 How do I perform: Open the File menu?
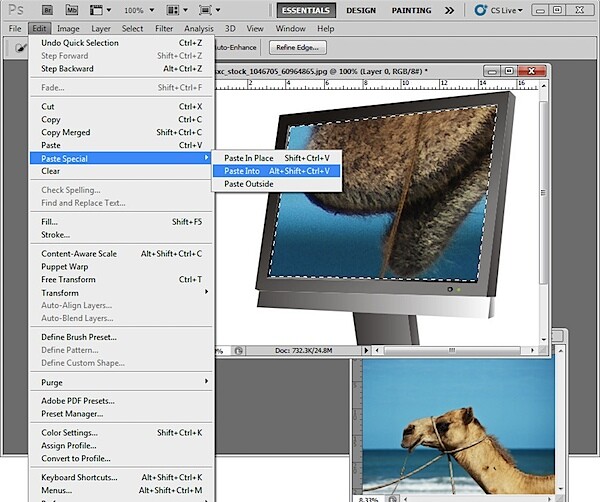[x=15, y=29]
